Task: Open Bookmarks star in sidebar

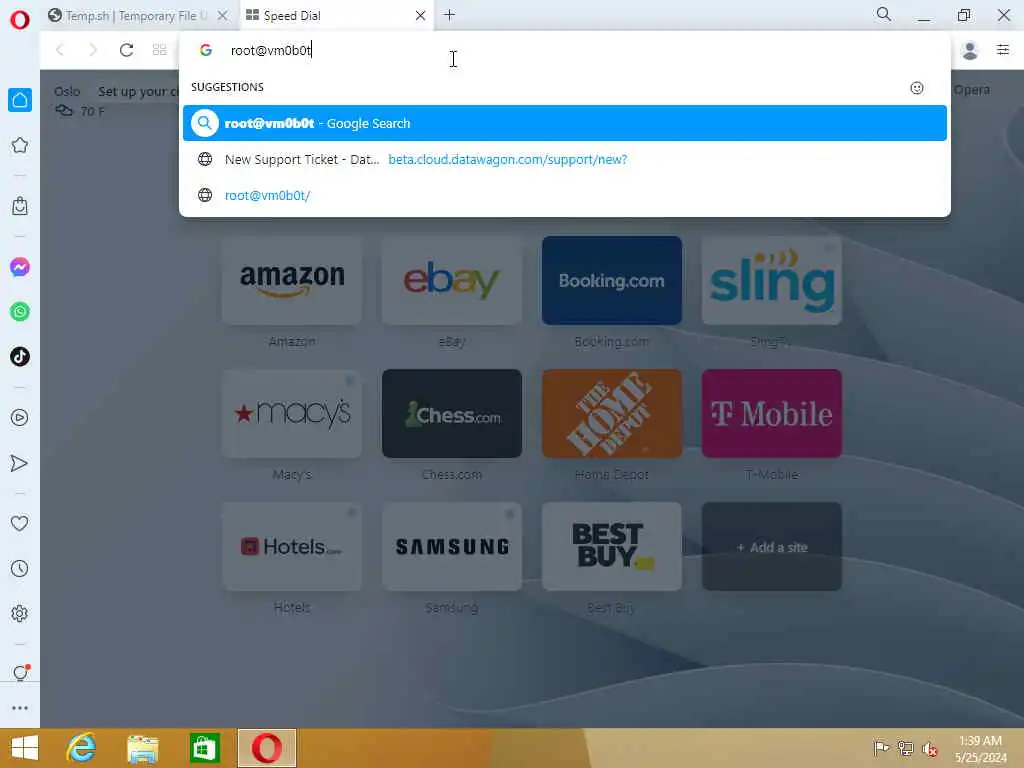Action: (x=20, y=145)
